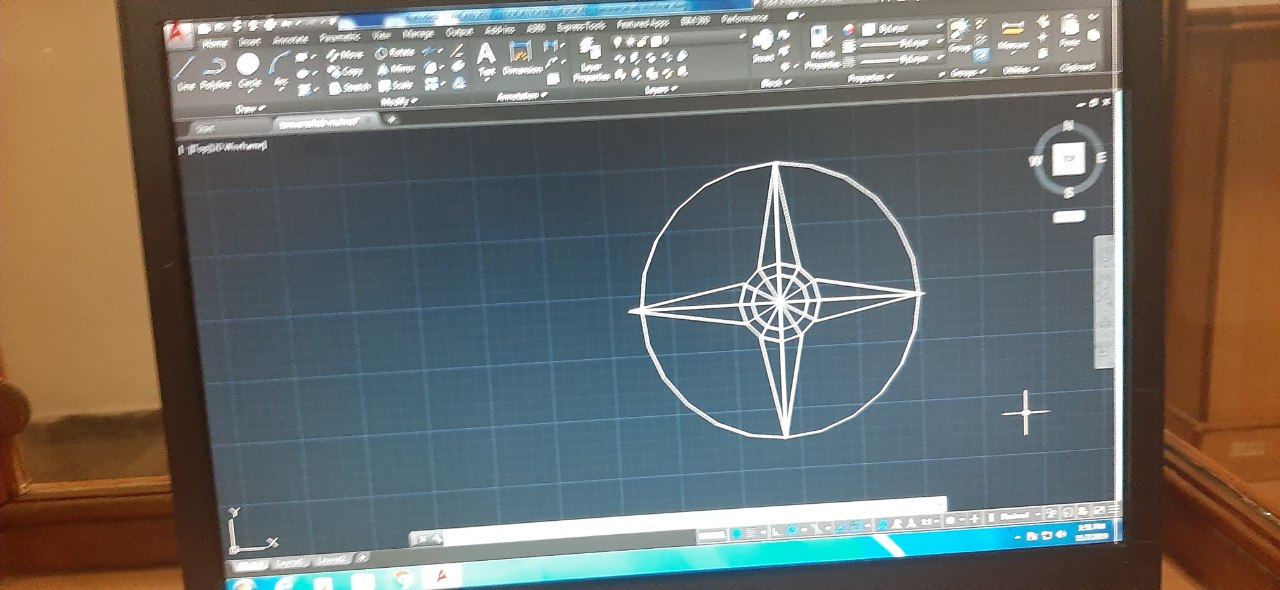Click Match Properties icon
This screenshot has height=590, width=1280.
coord(822,48)
